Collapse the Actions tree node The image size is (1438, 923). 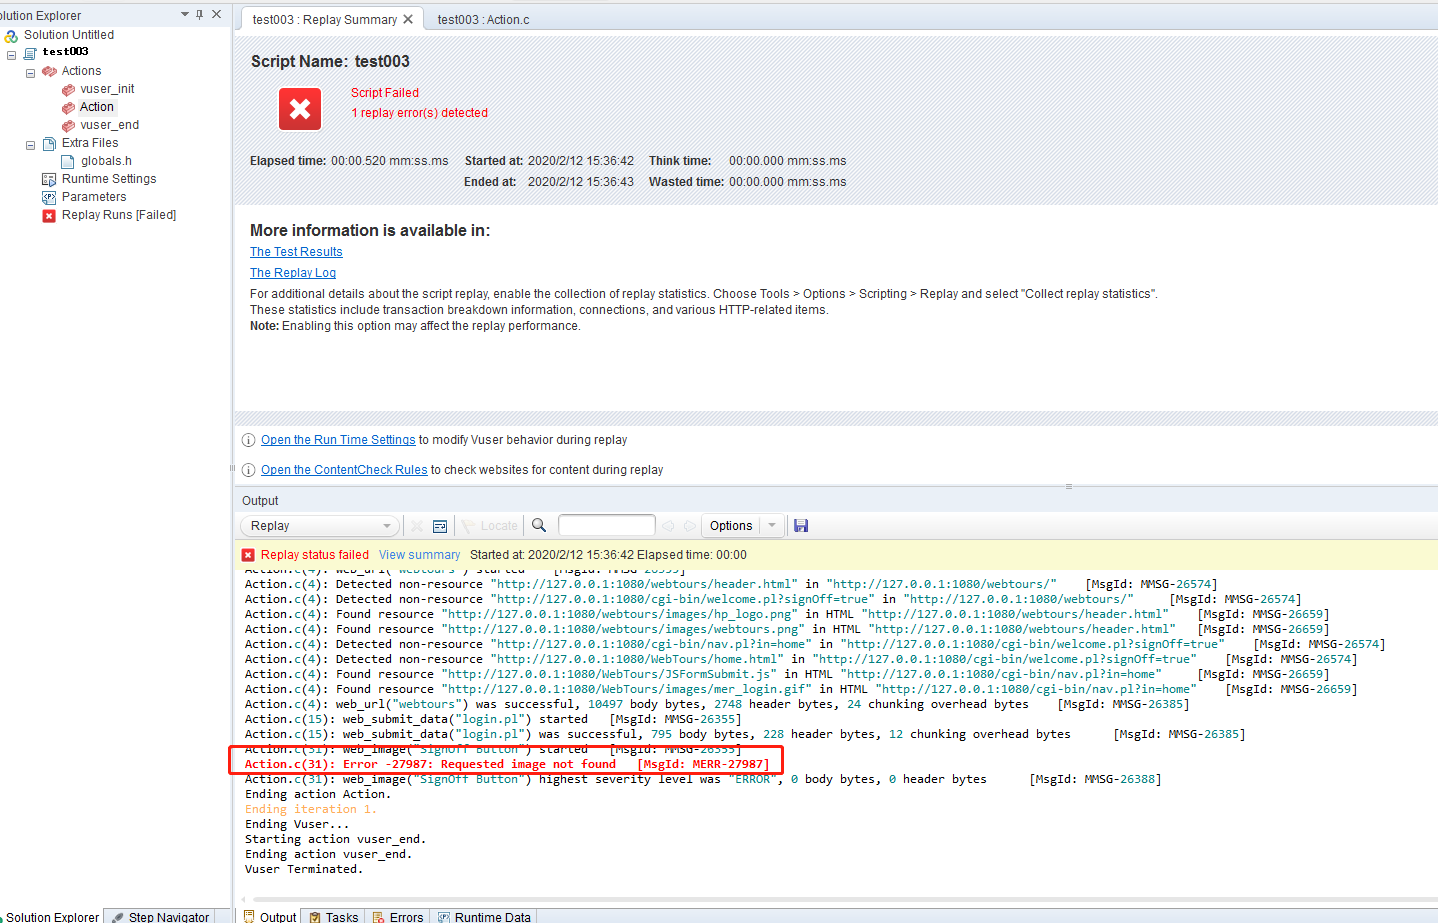(x=31, y=73)
